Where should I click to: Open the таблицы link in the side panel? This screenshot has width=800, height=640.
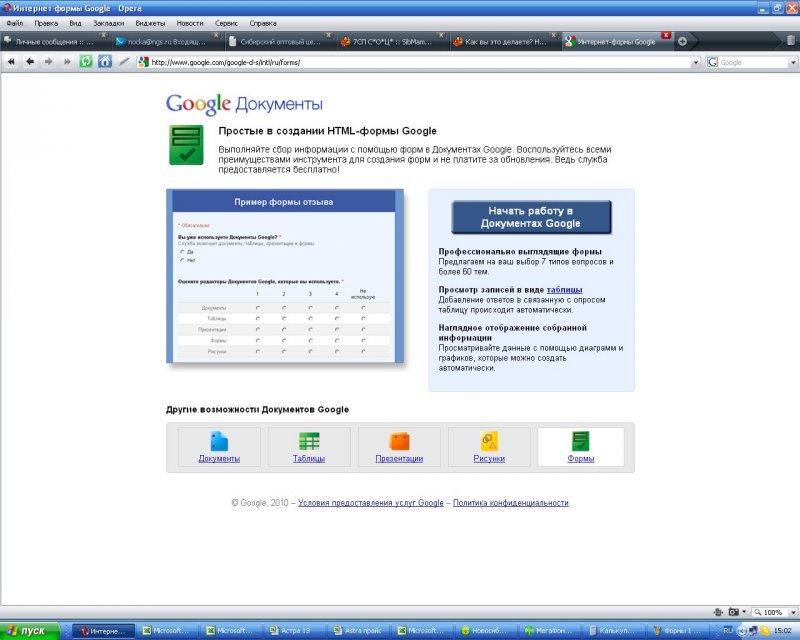pos(564,289)
